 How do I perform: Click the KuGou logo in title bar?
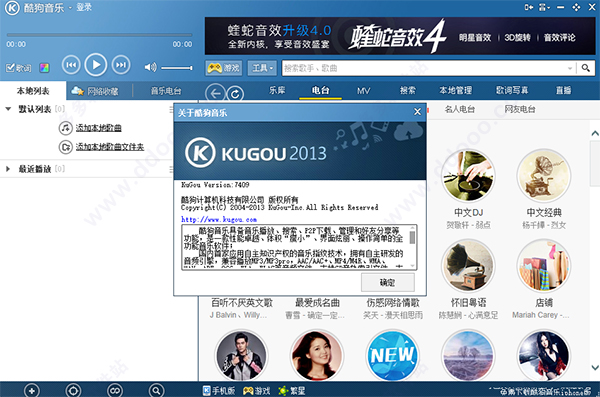pos(12,8)
